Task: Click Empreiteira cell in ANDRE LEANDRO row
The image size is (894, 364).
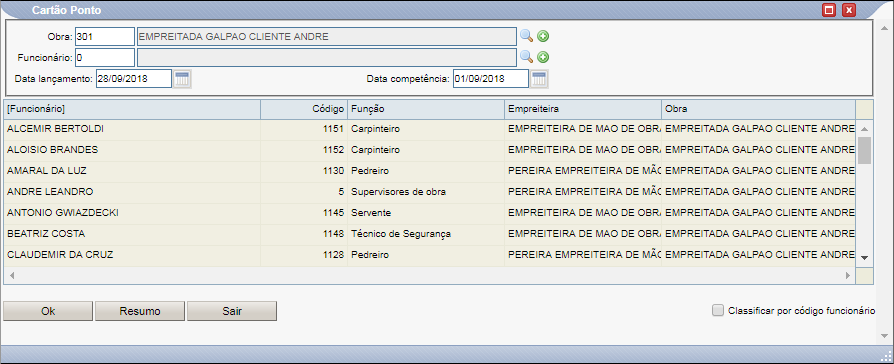Action: pos(583,192)
